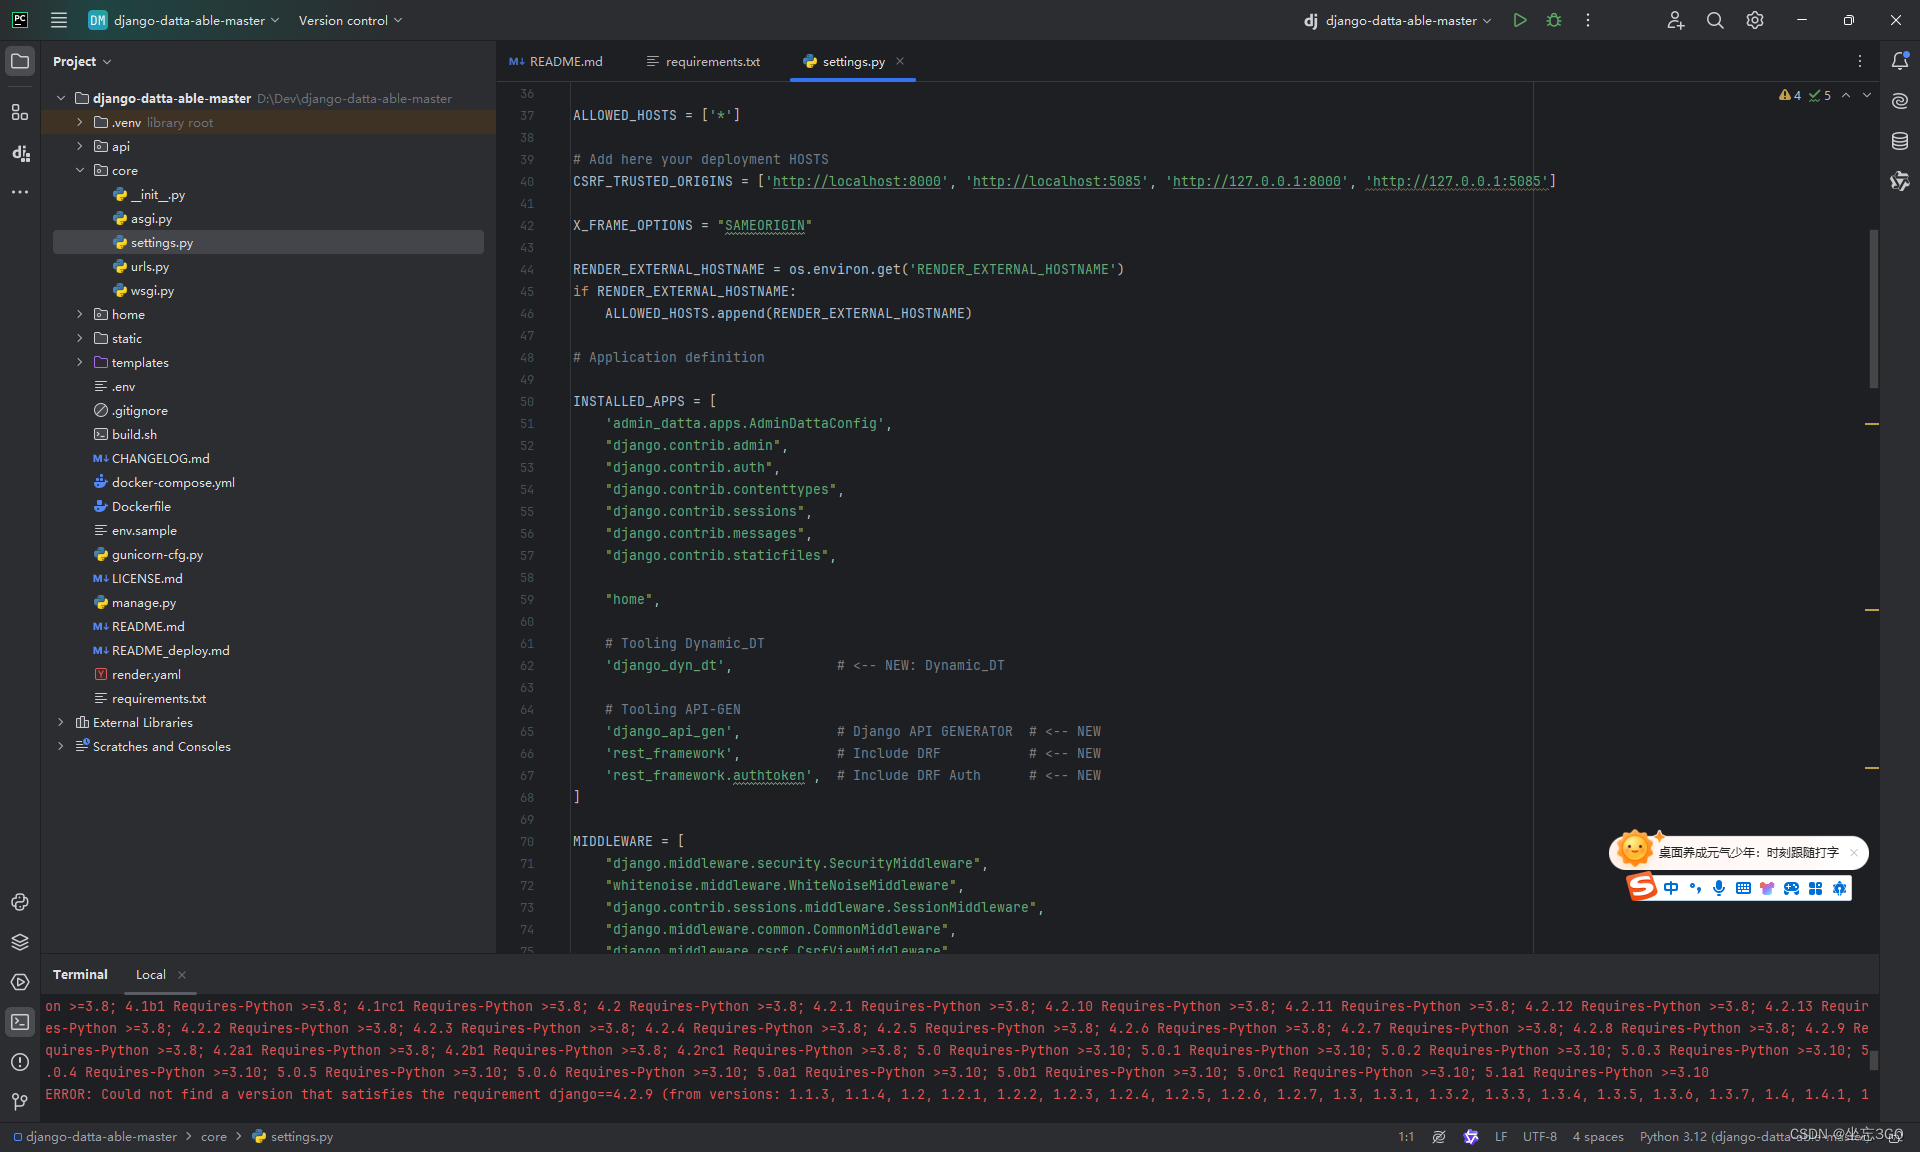Screen dimensions: 1920x1152
Task: Open the Version control dropdown
Action: (x=350, y=20)
